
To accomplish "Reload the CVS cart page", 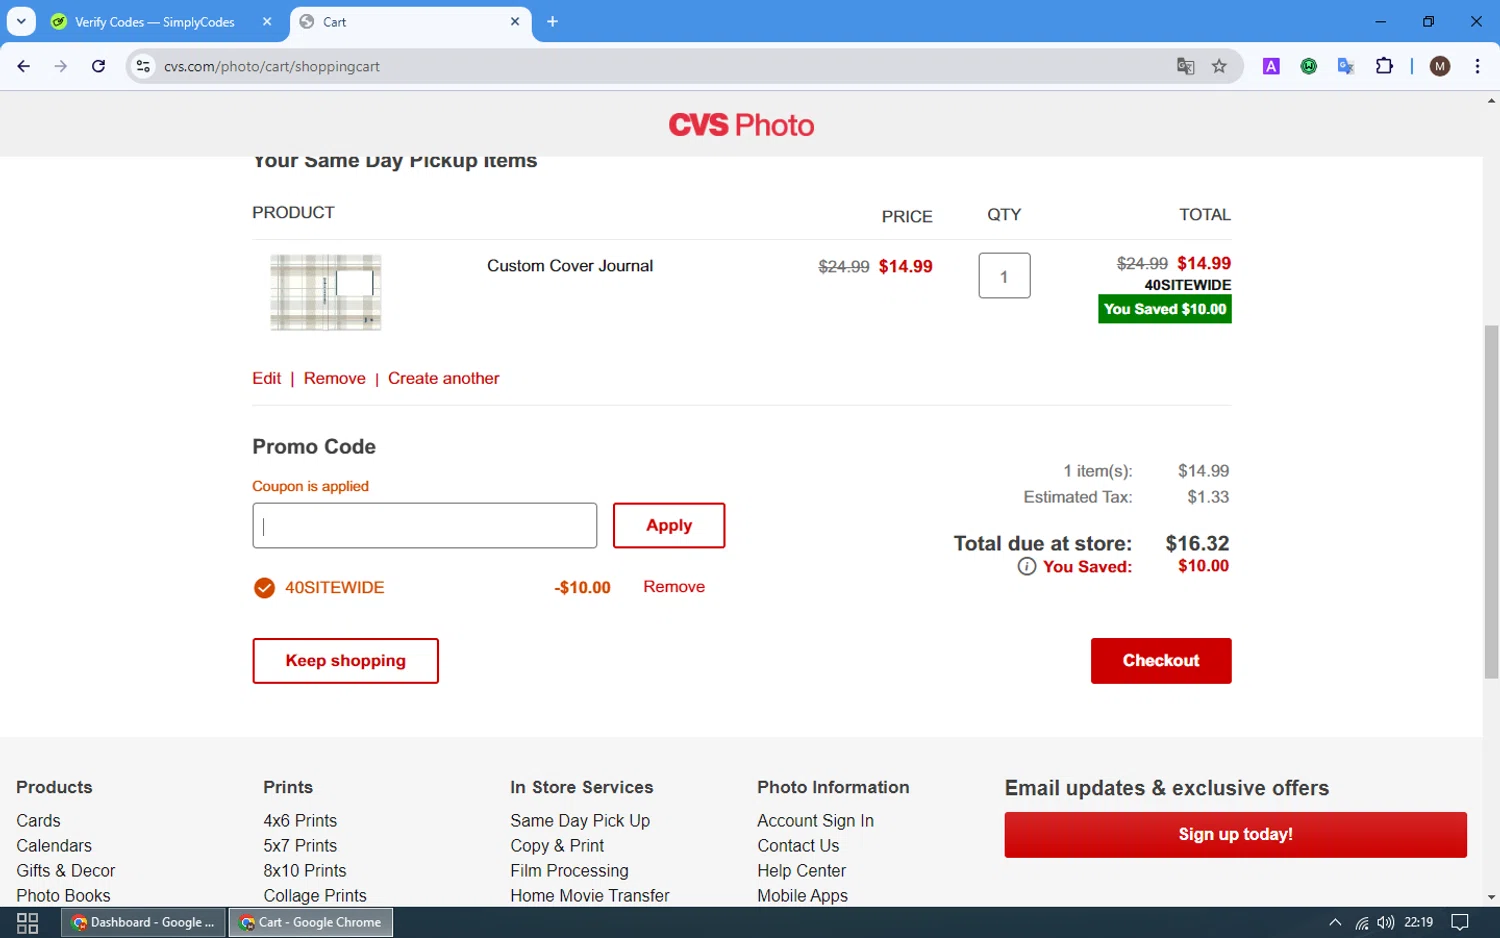I will click(98, 66).
